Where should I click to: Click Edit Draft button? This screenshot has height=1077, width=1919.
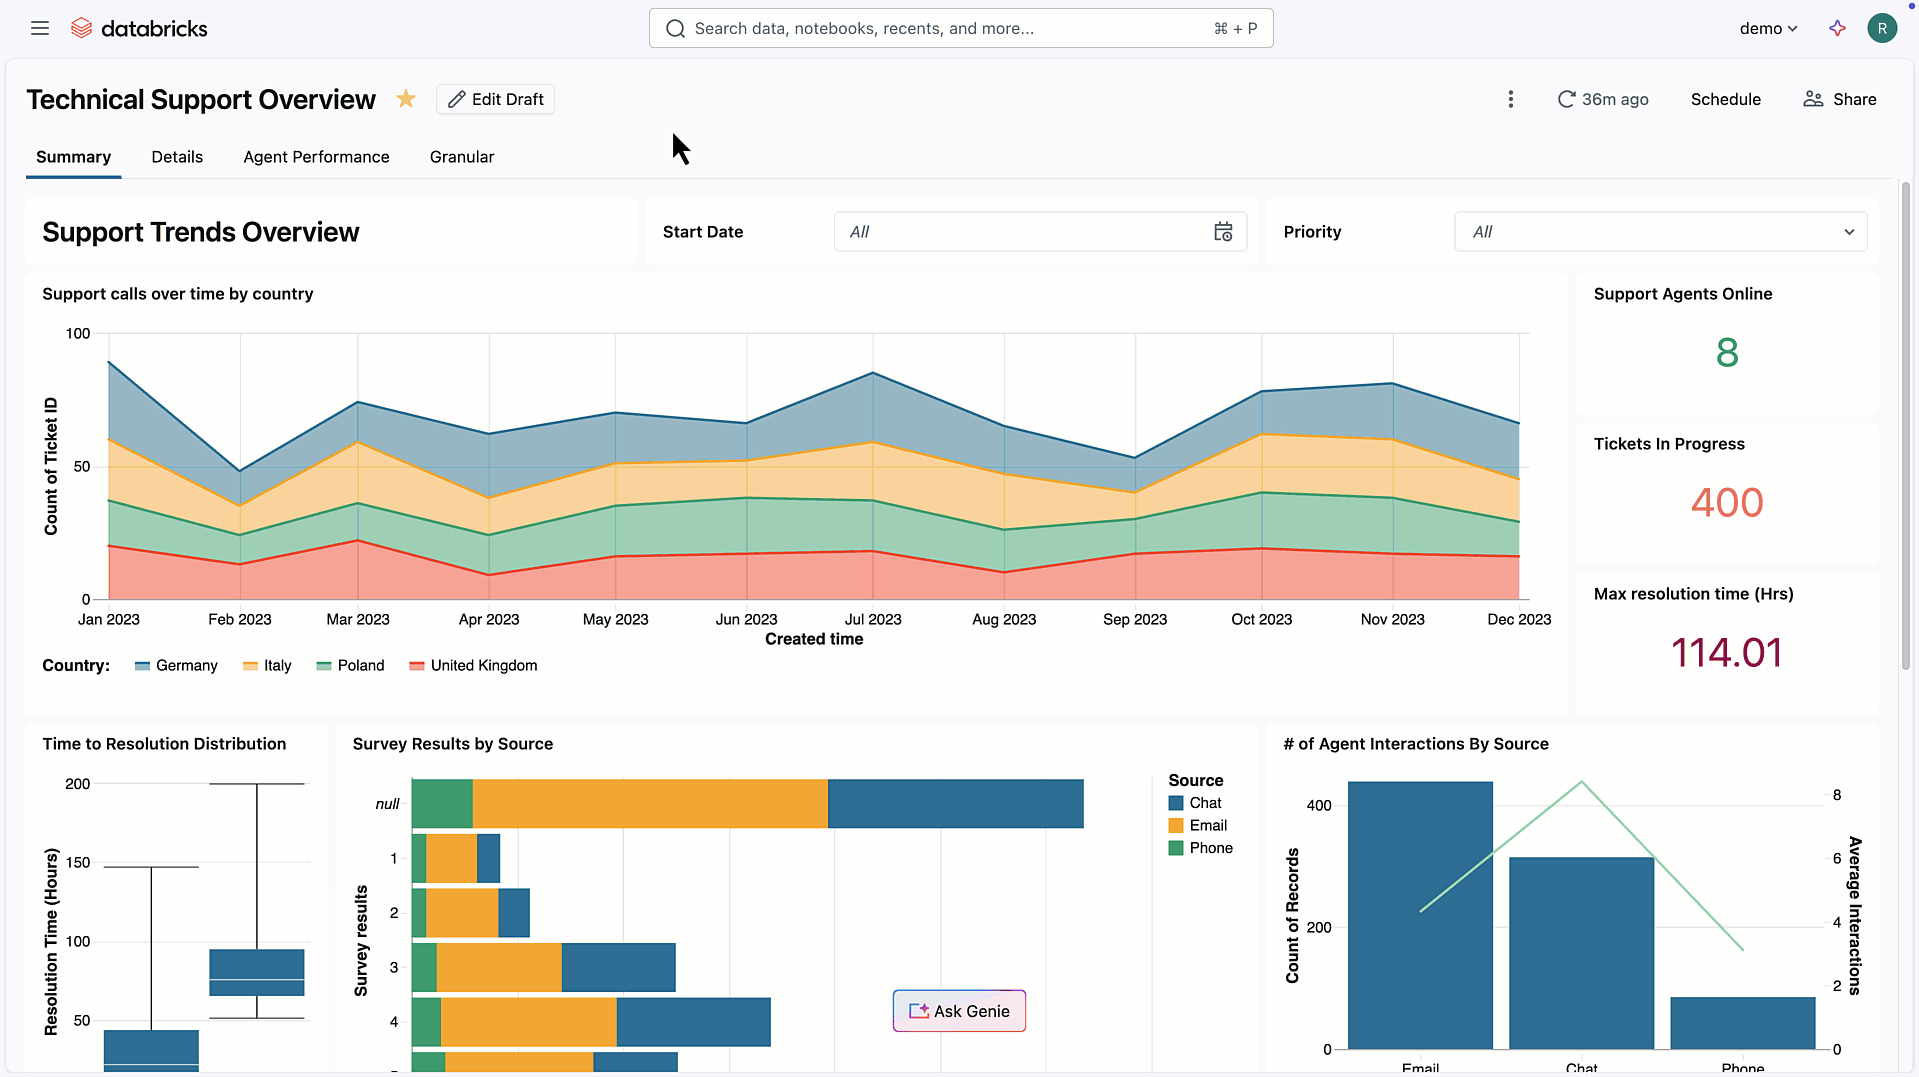click(x=496, y=99)
